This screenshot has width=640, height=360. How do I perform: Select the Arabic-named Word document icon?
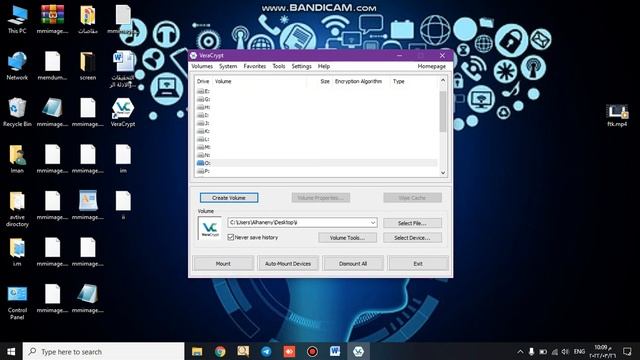(123, 69)
